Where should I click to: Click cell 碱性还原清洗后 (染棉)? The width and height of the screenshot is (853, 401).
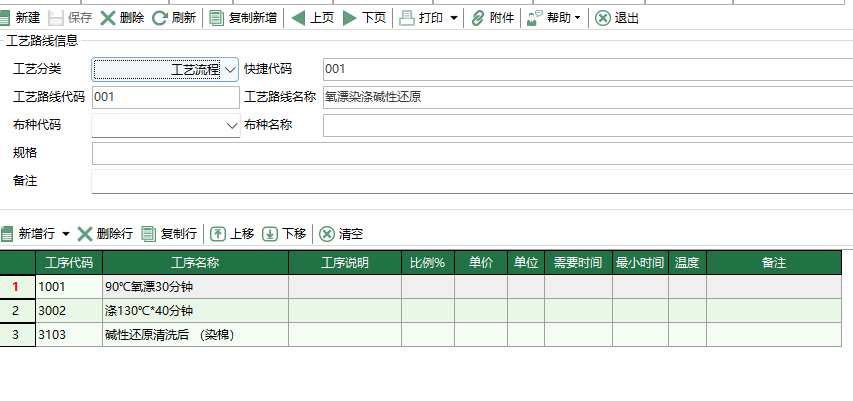point(195,335)
